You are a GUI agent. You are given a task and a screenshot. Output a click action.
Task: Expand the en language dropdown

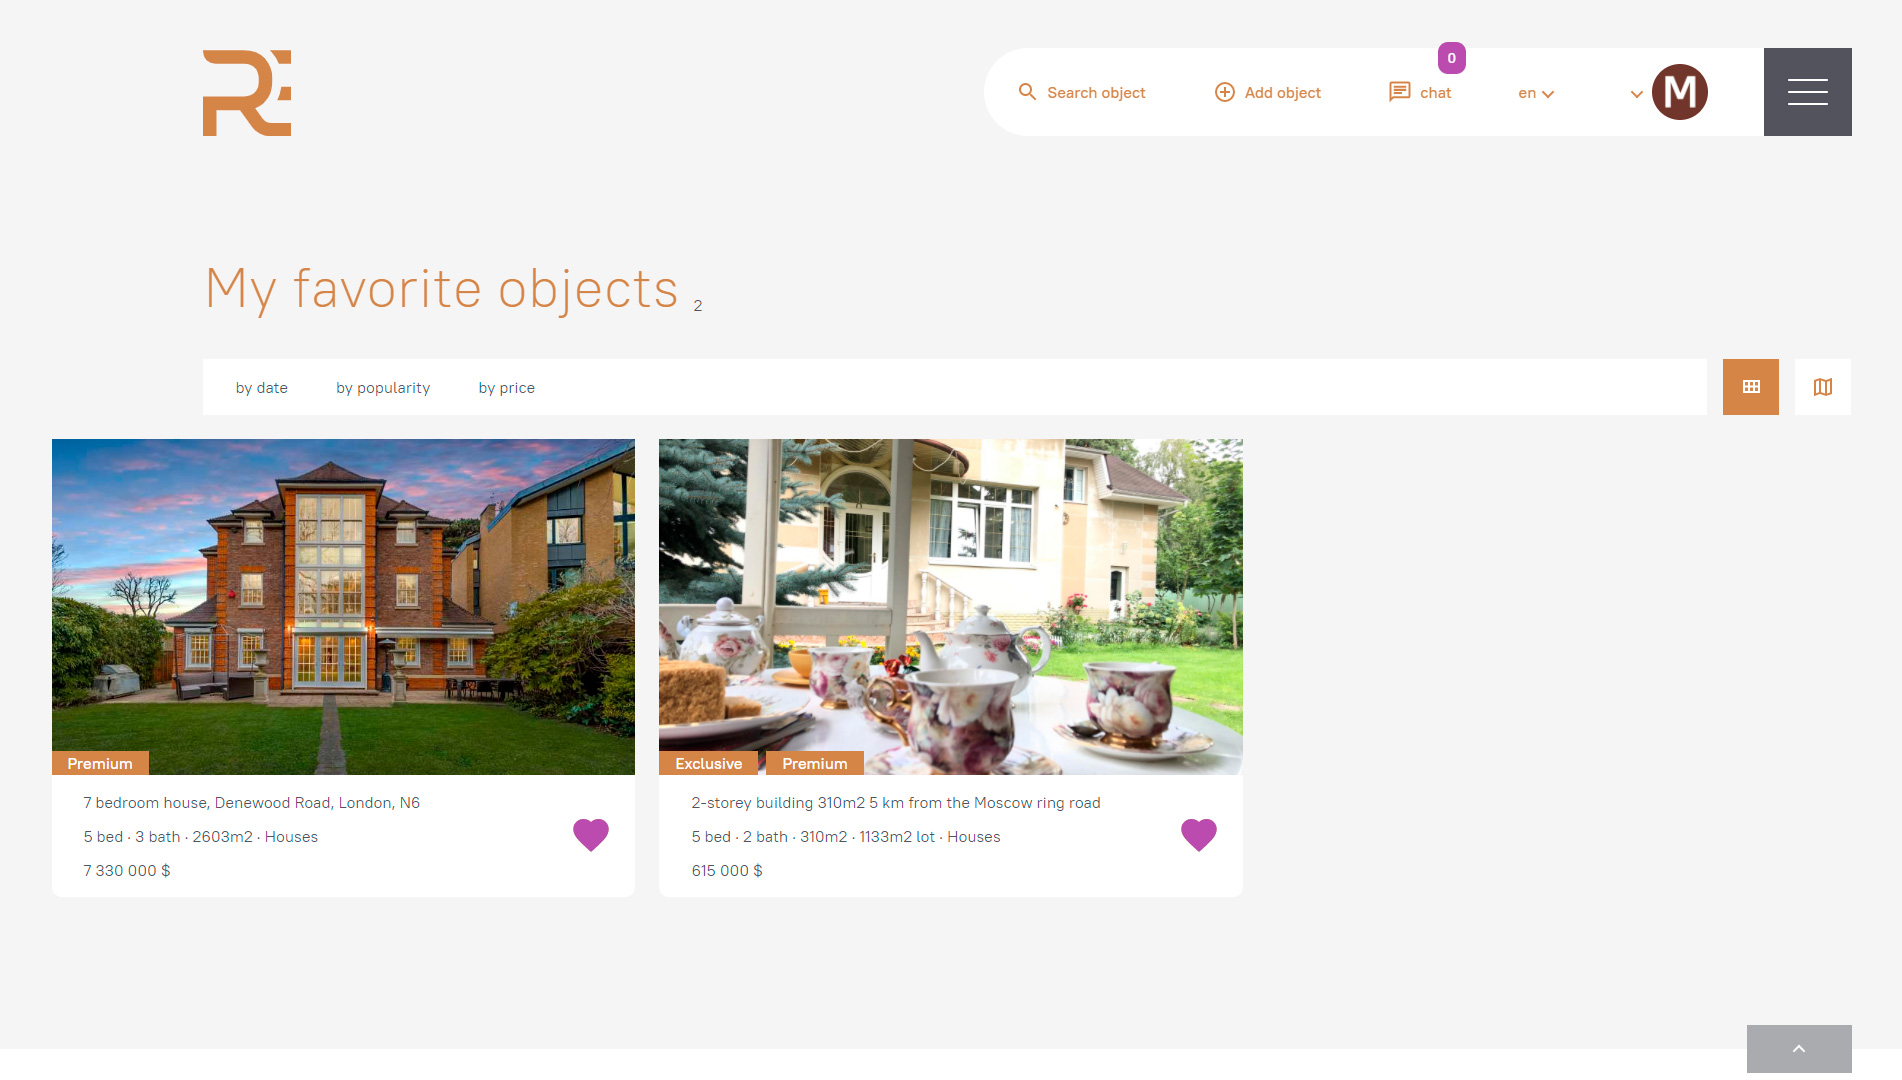pos(1536,93)
